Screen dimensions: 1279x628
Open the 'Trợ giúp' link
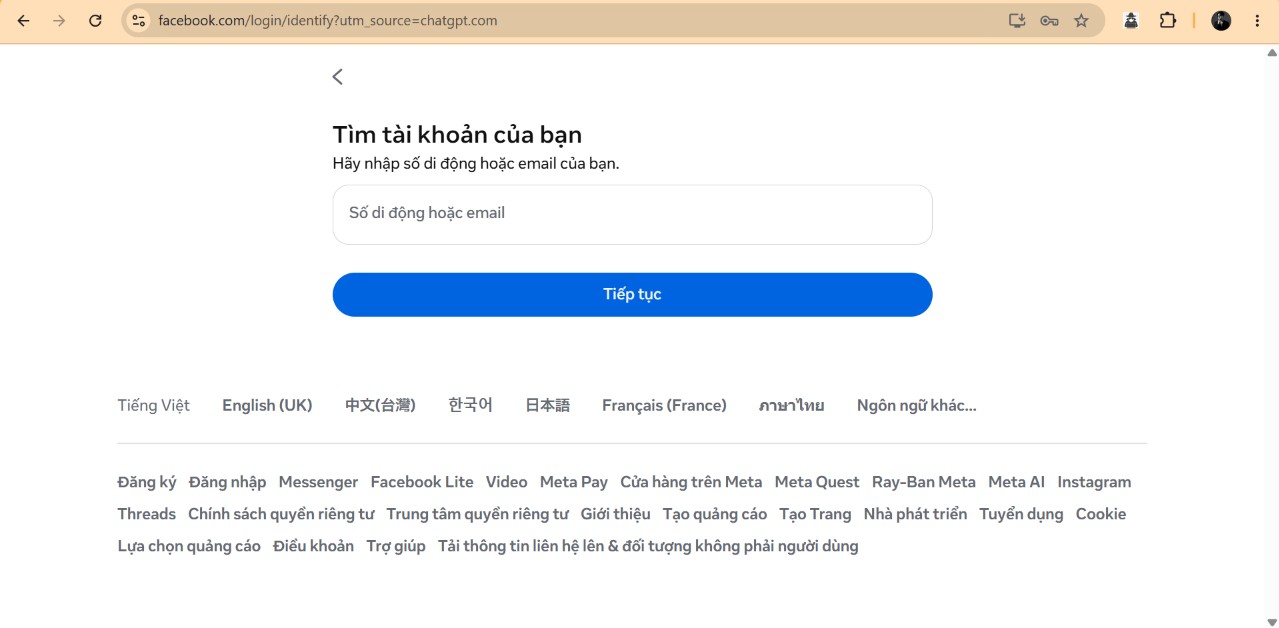(396, 546)
